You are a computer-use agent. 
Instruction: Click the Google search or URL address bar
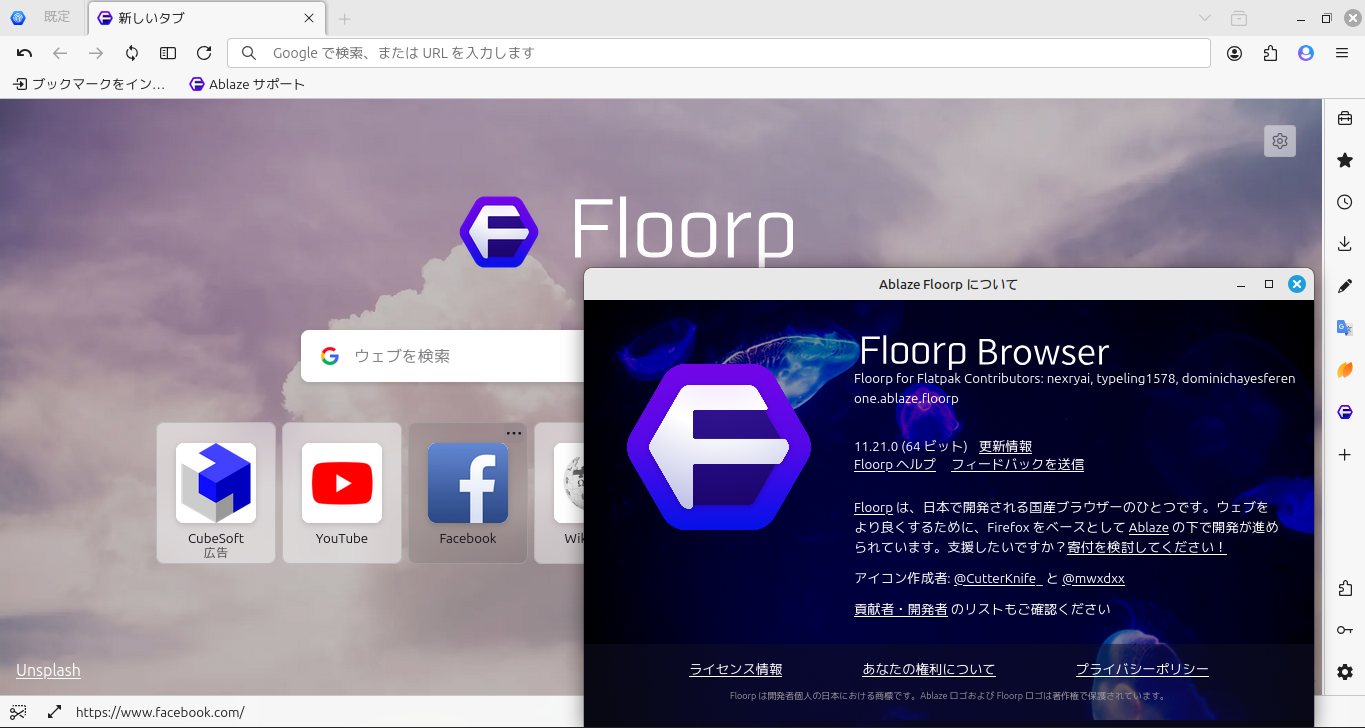point(719,53)
